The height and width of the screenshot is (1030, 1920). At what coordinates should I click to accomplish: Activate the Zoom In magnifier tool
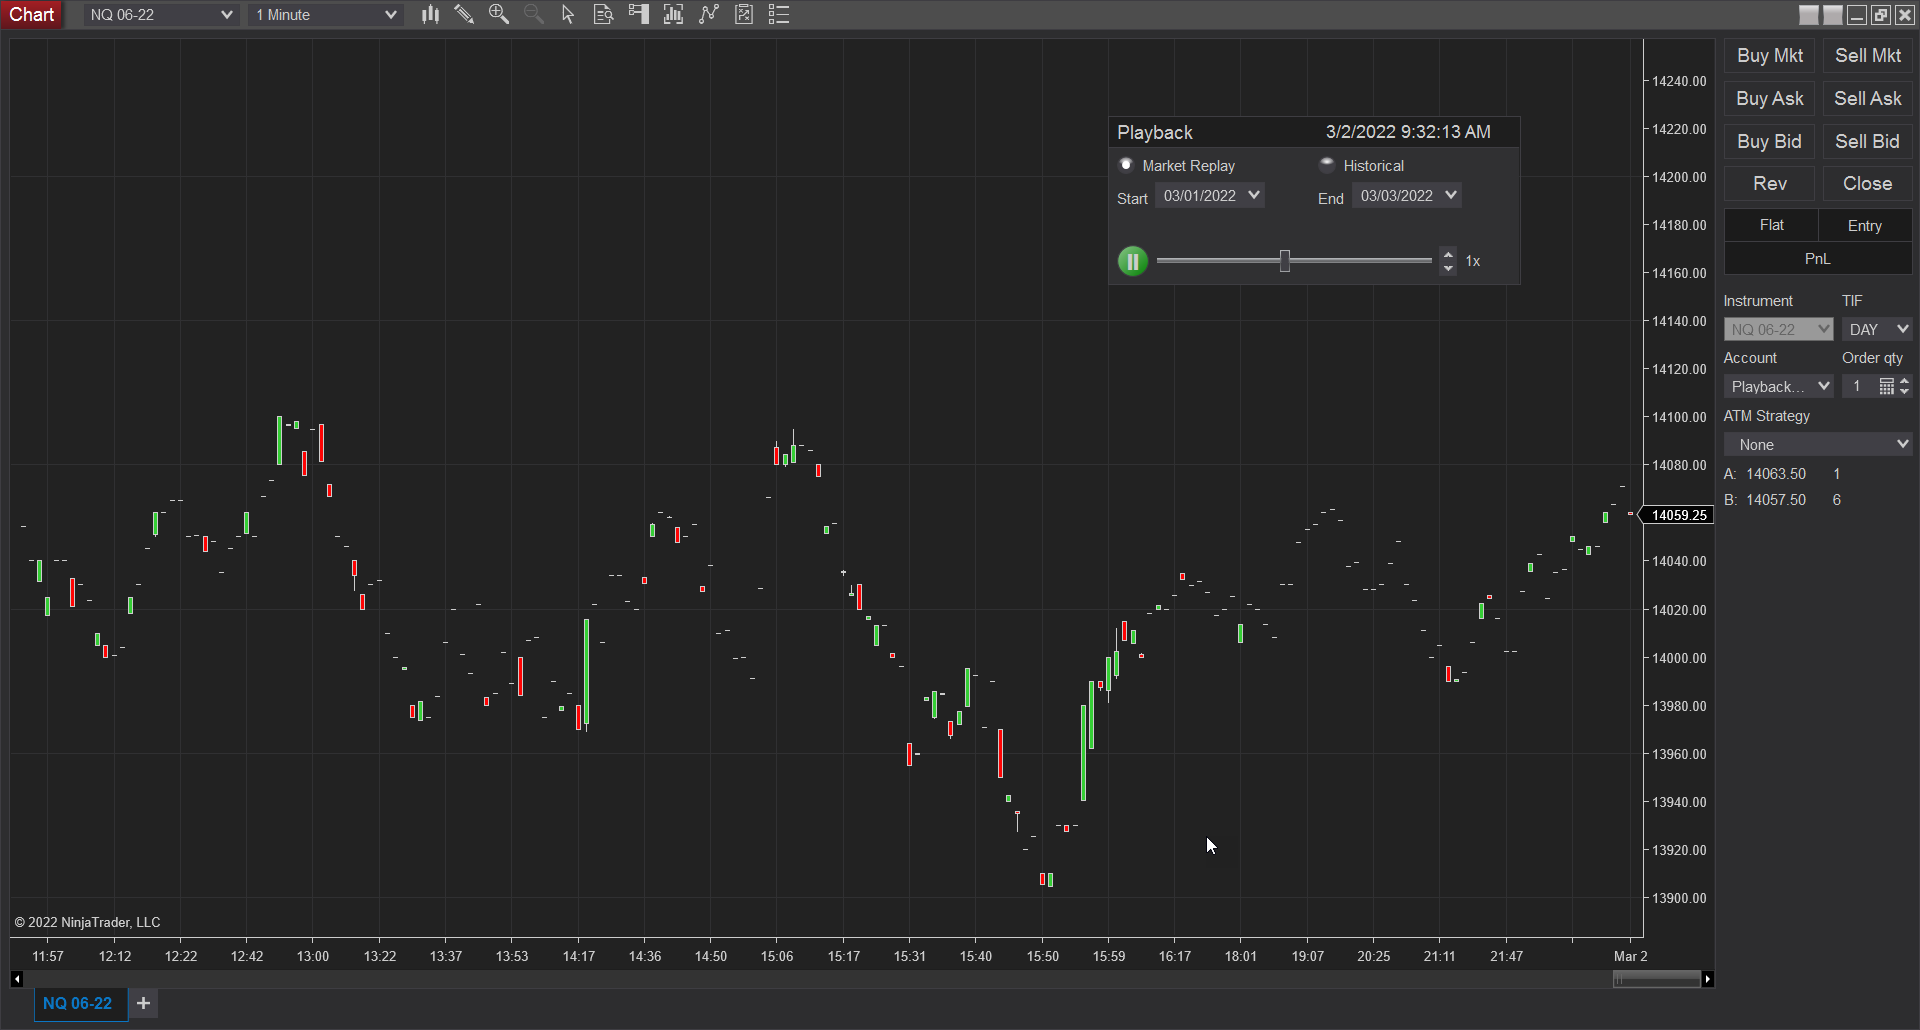pyautogui.click(x=499, y=14)
